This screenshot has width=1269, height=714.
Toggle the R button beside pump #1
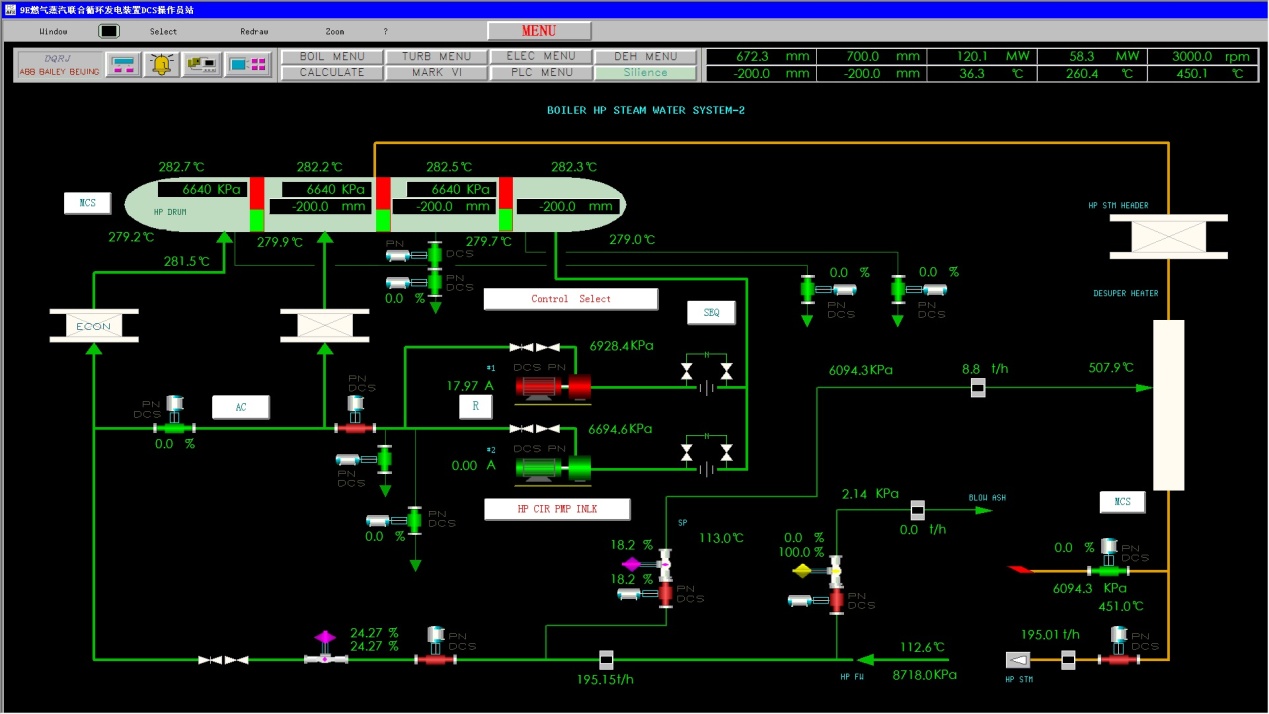tap(475, 407)
